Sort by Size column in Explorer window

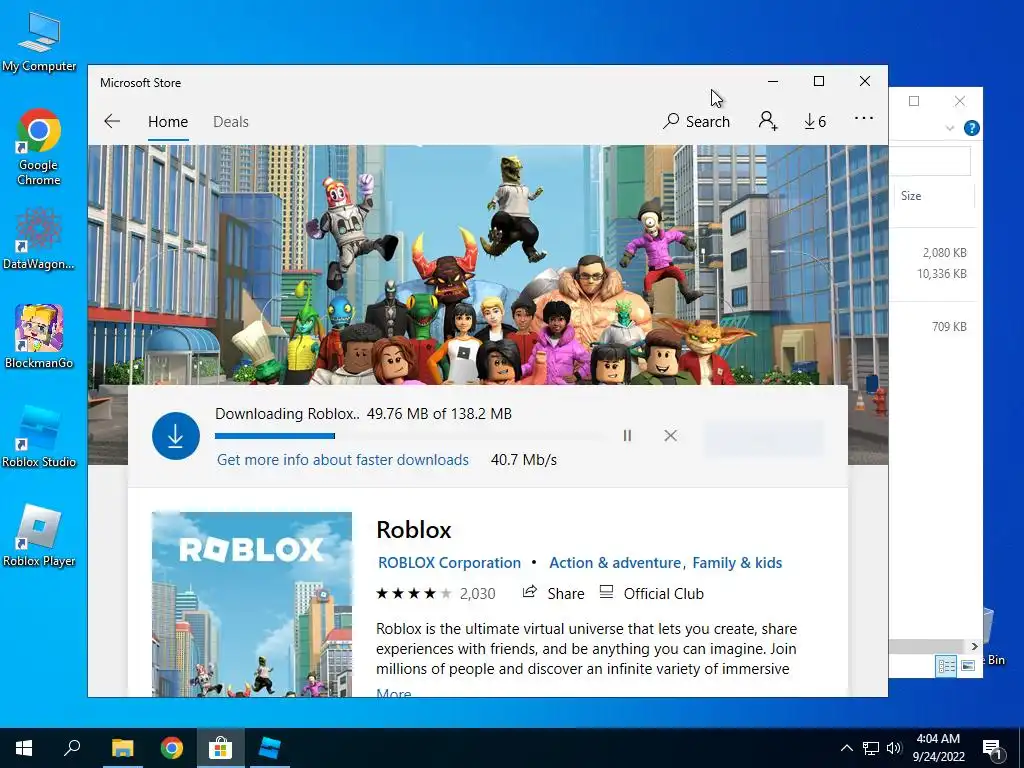(933, 196)
